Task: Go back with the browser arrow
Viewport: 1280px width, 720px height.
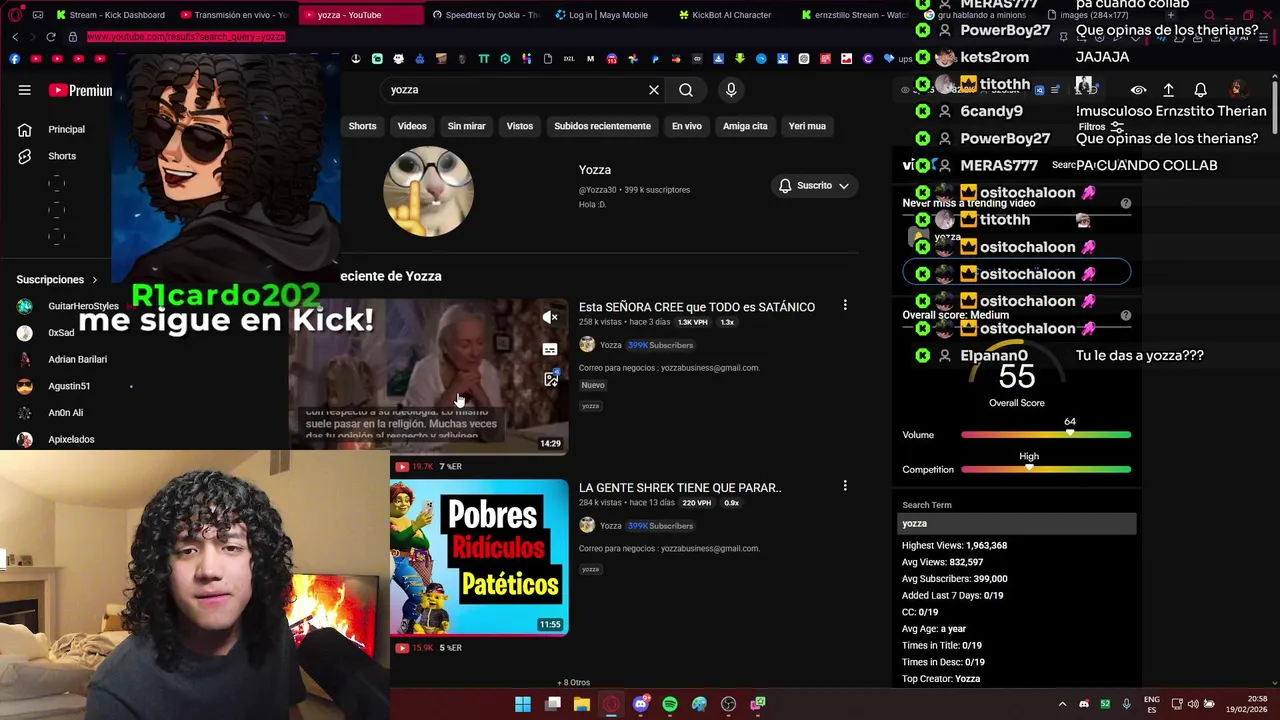Action: [x=15, y=37]
